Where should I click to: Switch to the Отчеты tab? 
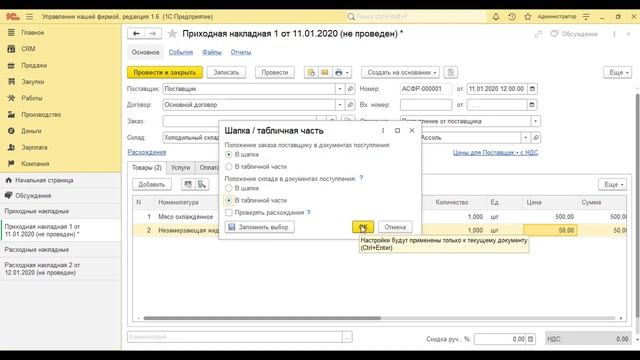coord(241,52)
